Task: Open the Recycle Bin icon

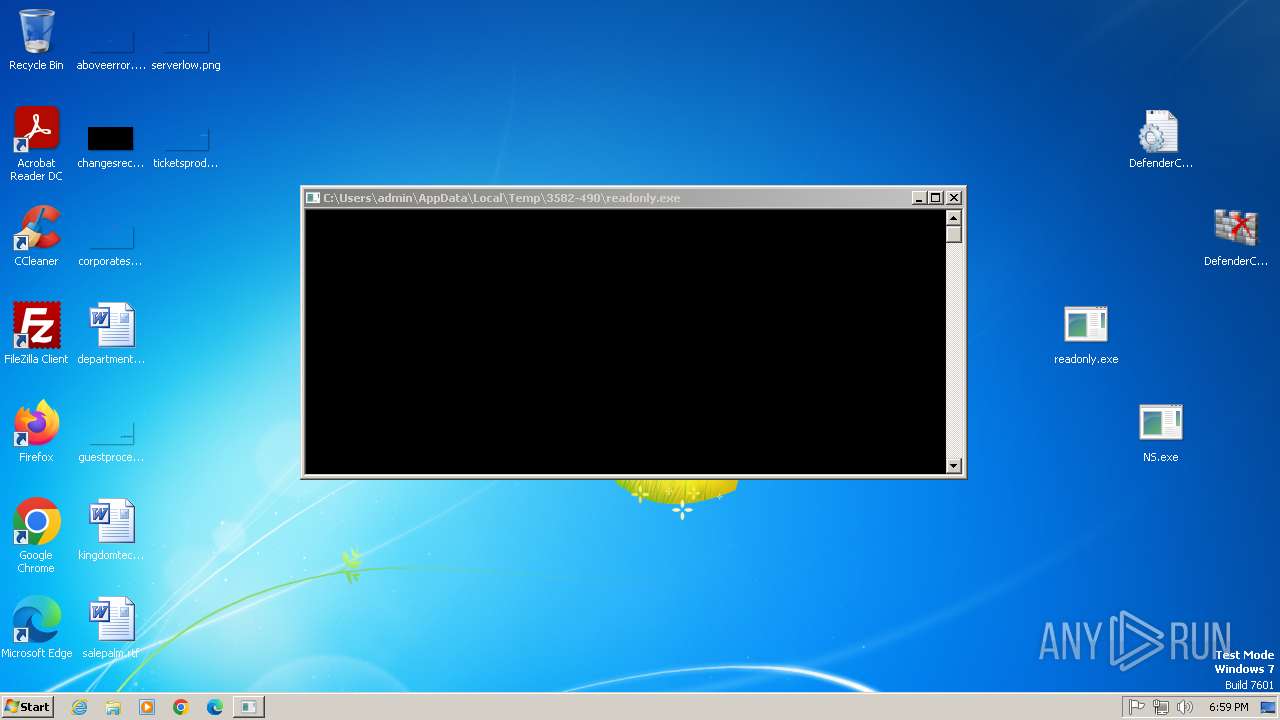Action: click(36, 40)
